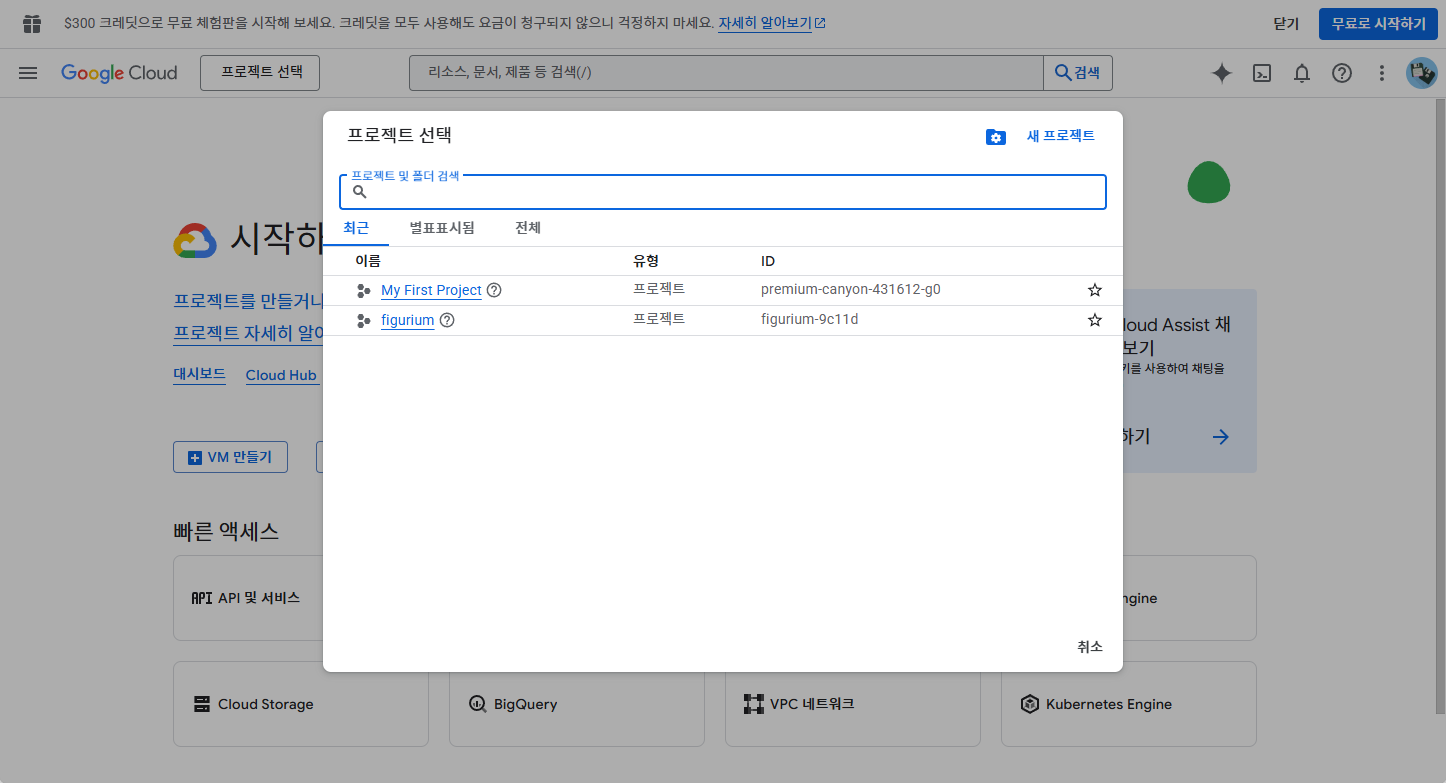Screen dimensions: 1446x783
Task: Open Gemini AI sparkle assistant icon
Action: [1221, 73]
